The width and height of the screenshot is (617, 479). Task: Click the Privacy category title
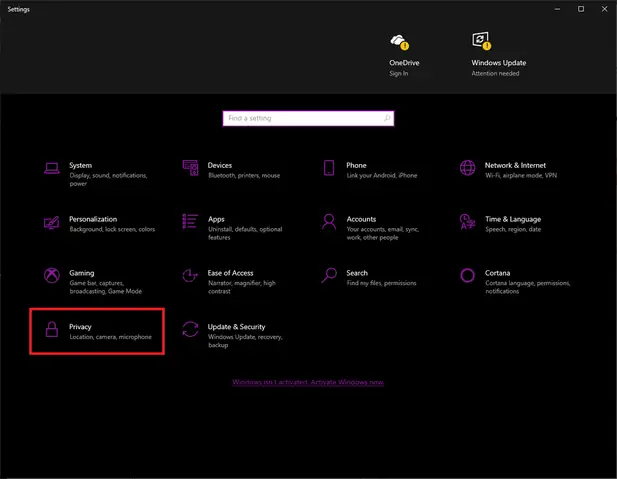(80, 327)
